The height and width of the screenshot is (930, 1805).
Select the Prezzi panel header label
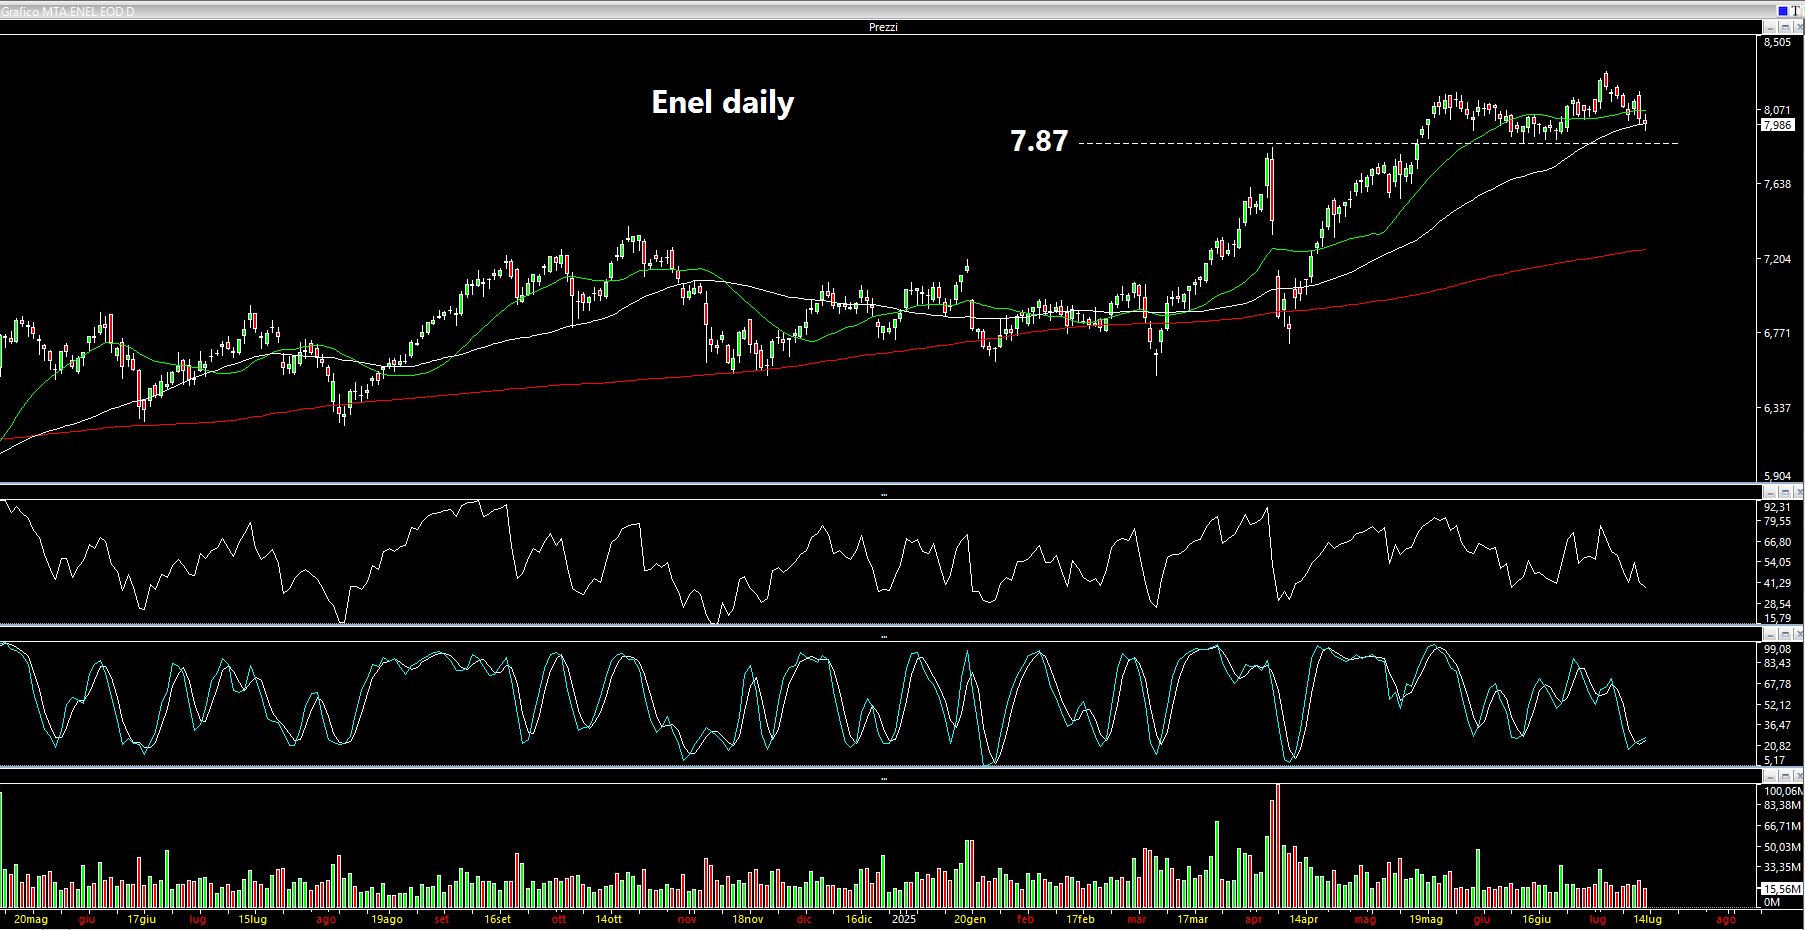(883, 27)
